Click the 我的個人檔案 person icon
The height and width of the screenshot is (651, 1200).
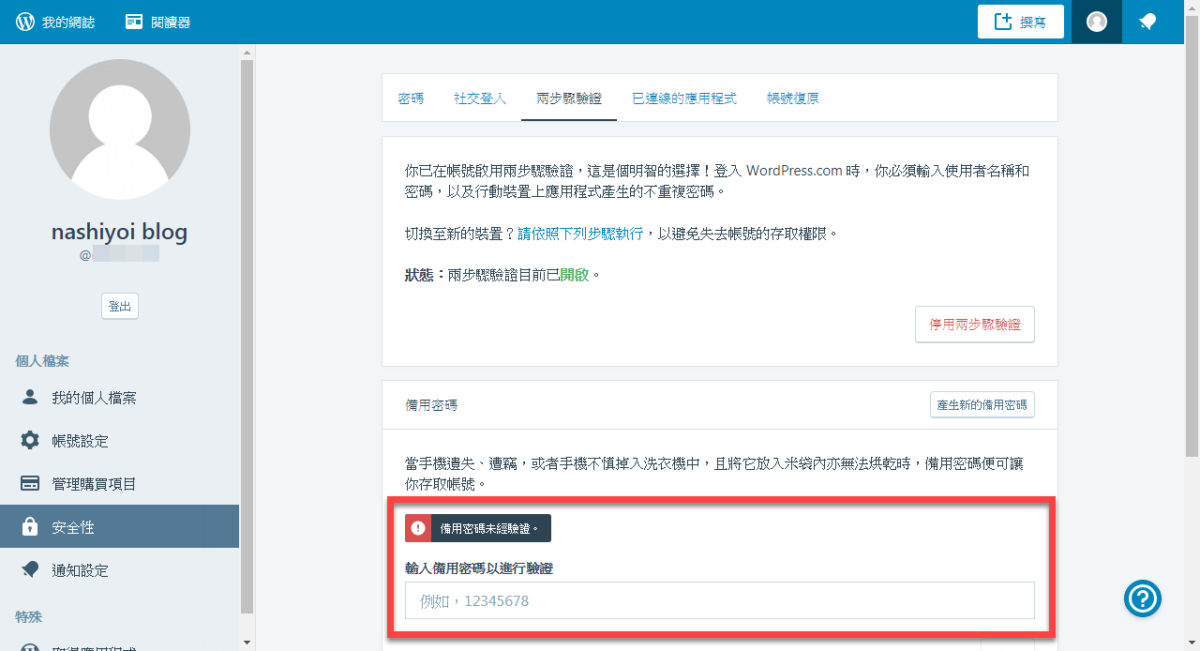[x=30, y=397]
